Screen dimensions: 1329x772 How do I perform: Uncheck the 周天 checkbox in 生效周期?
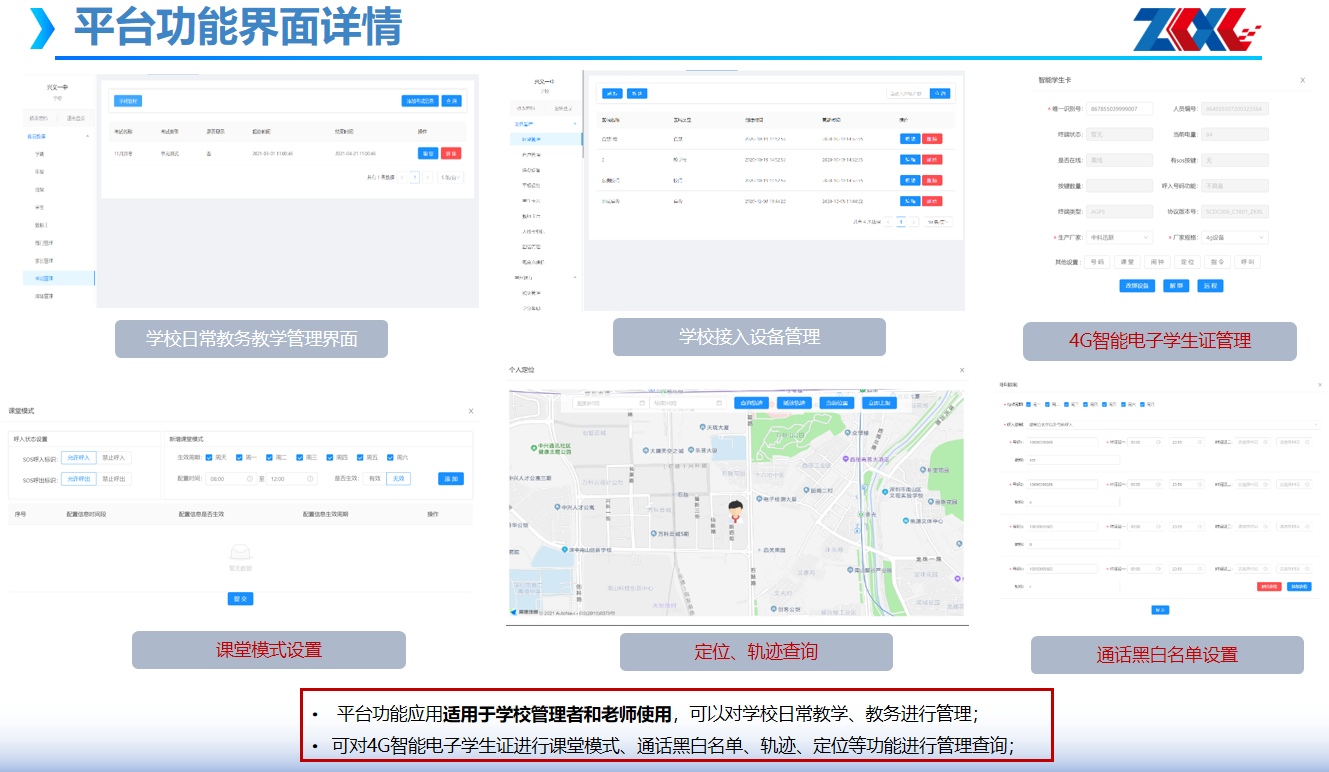tap(208, 457)
